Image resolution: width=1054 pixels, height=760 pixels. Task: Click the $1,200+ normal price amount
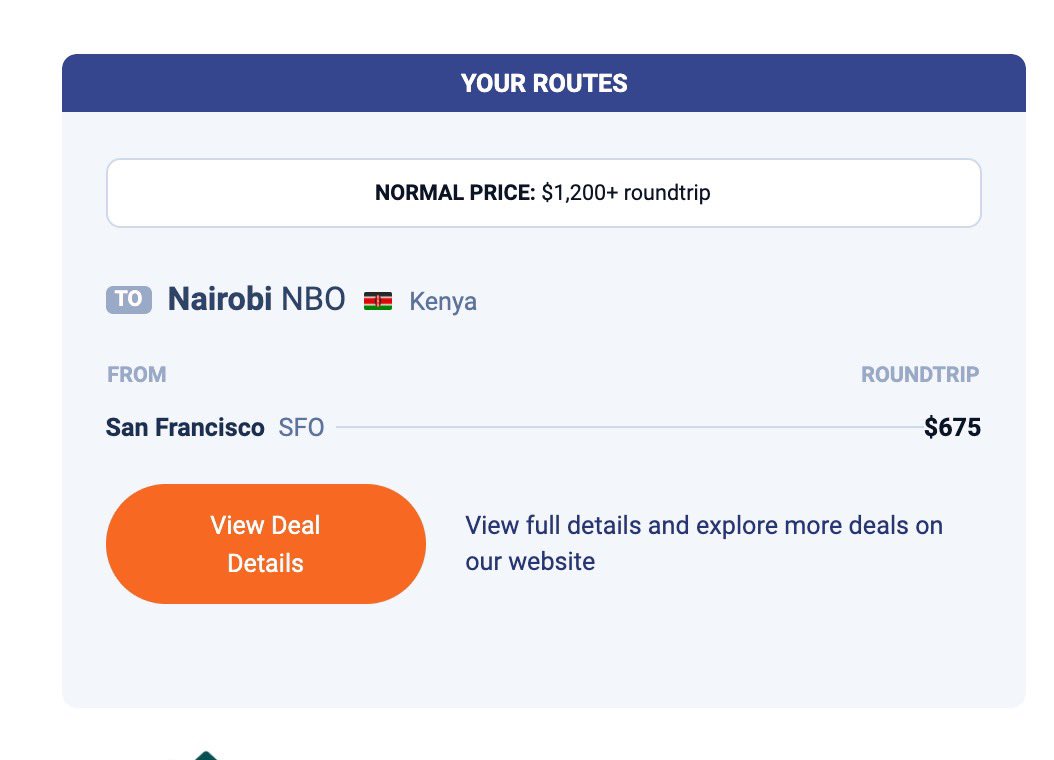tap(580, 193)
